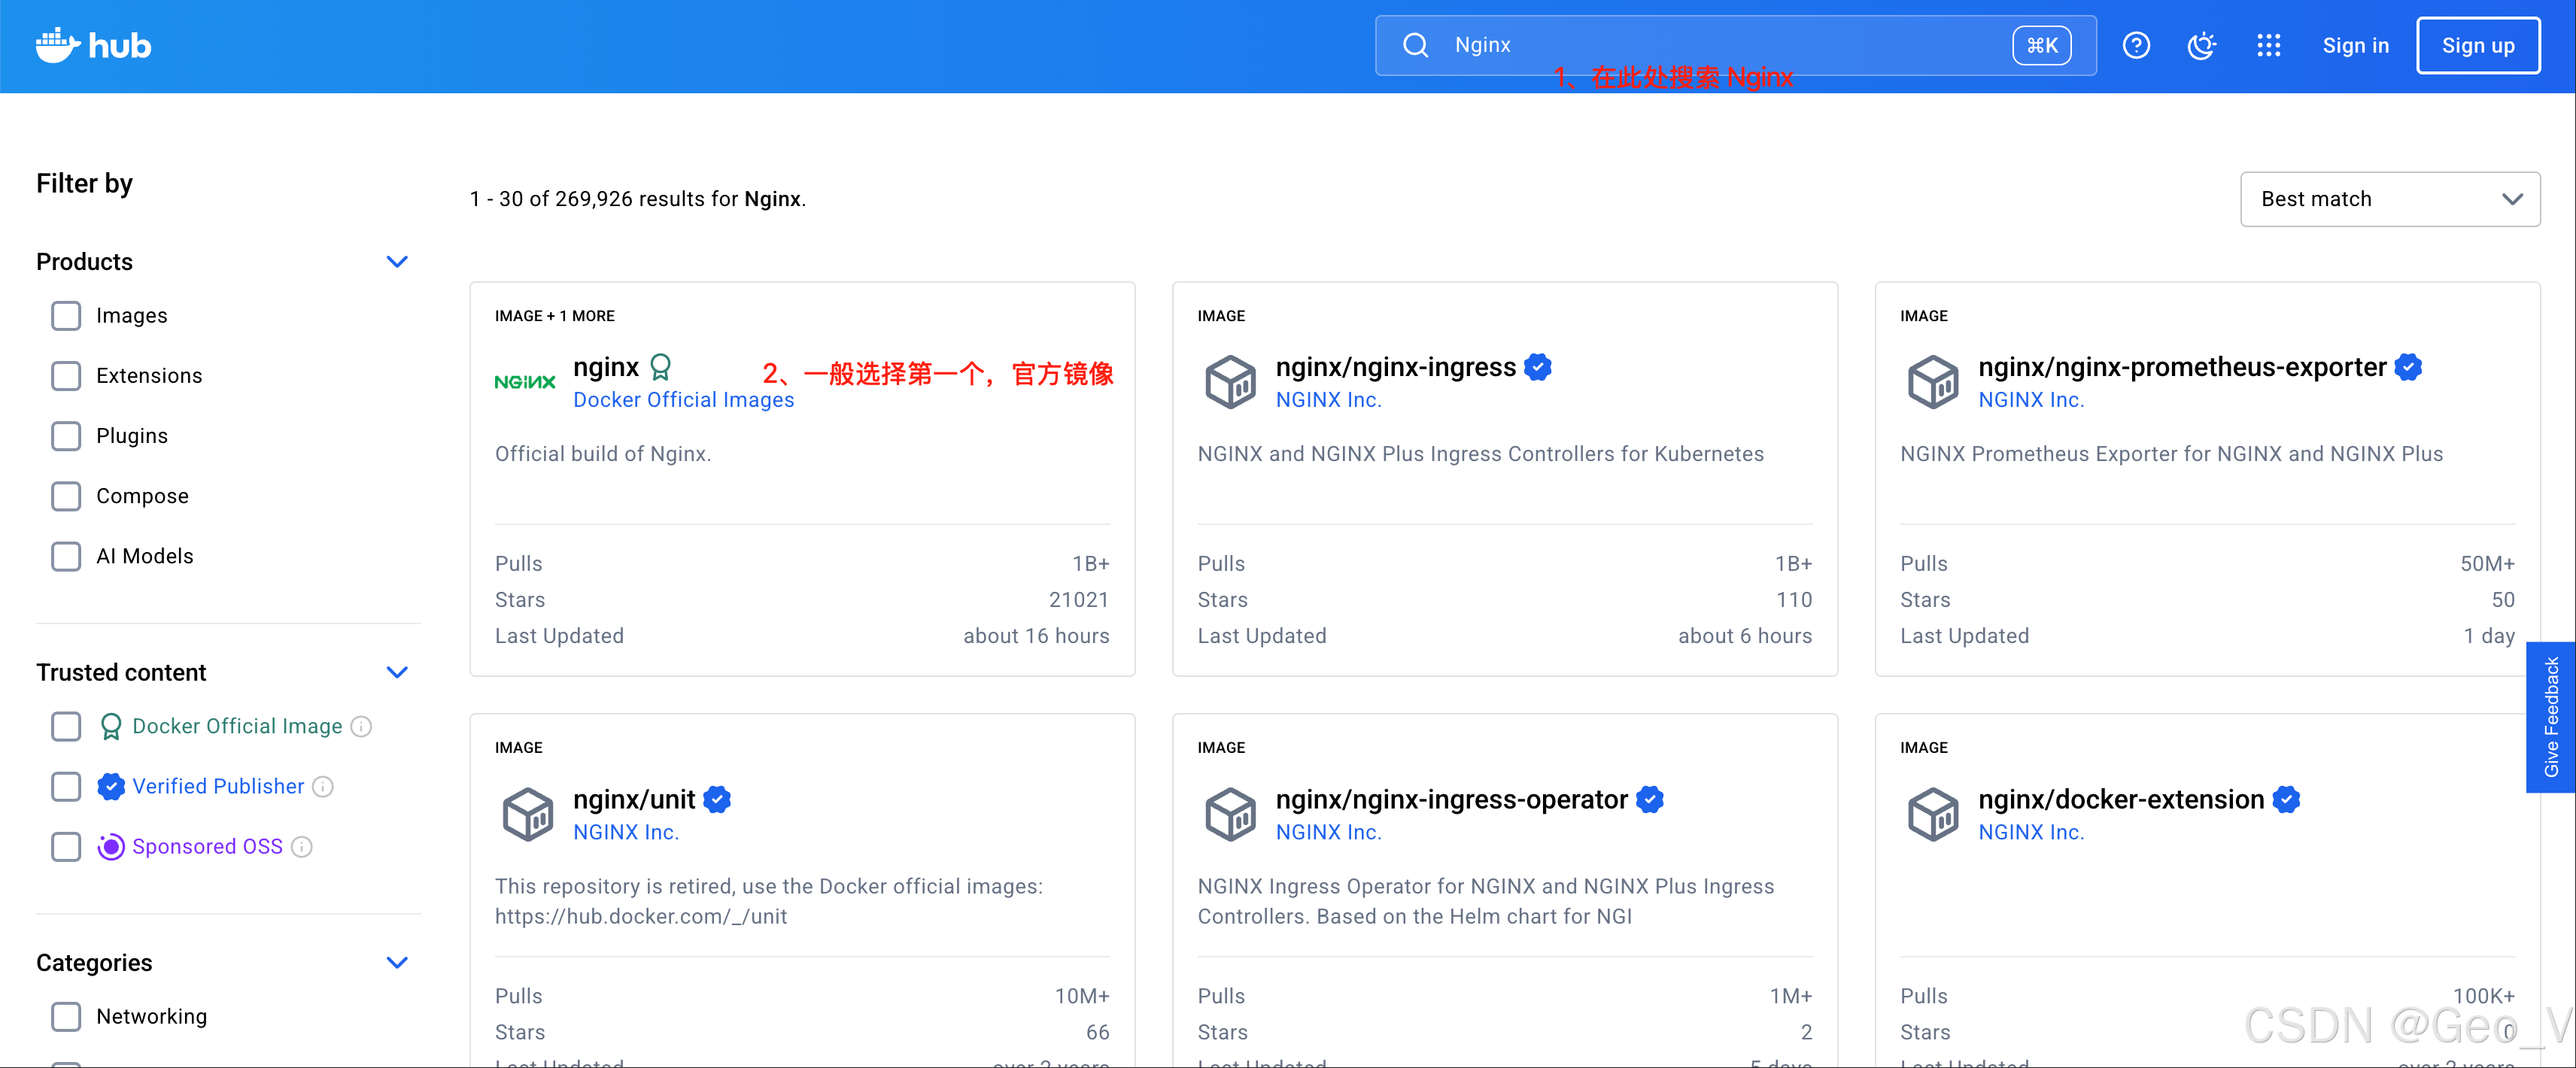Image resolution: width=2576 pixels, height=1068 pixels.
Task: Click the 'IMAGE + 1 MORE' label
Action: coord(555,316)
